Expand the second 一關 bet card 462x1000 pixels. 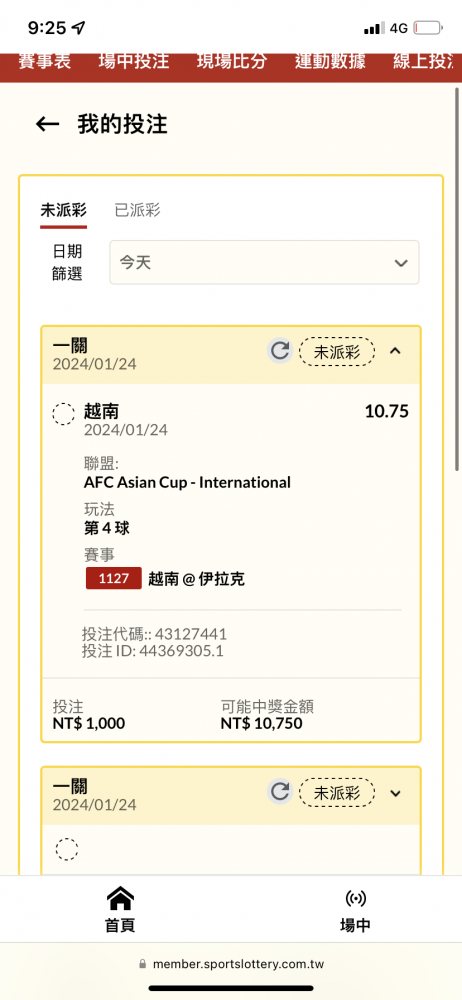point(395,793)
